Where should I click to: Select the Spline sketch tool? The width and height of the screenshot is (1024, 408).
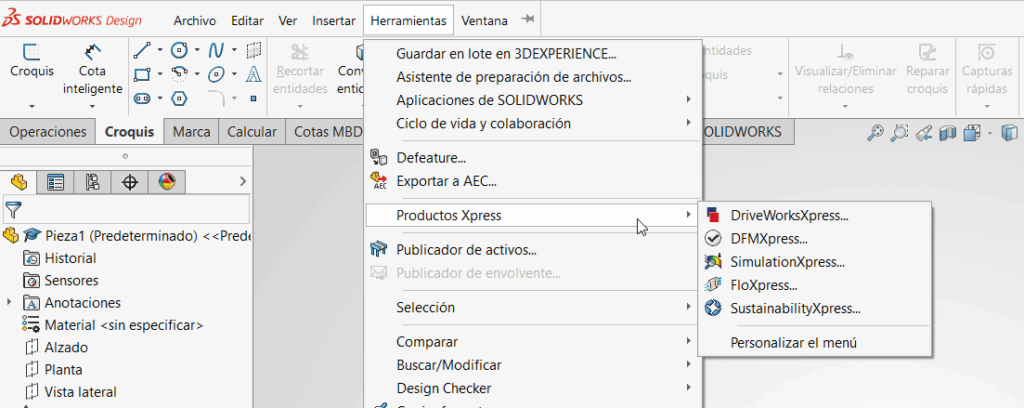pos(216,50)
